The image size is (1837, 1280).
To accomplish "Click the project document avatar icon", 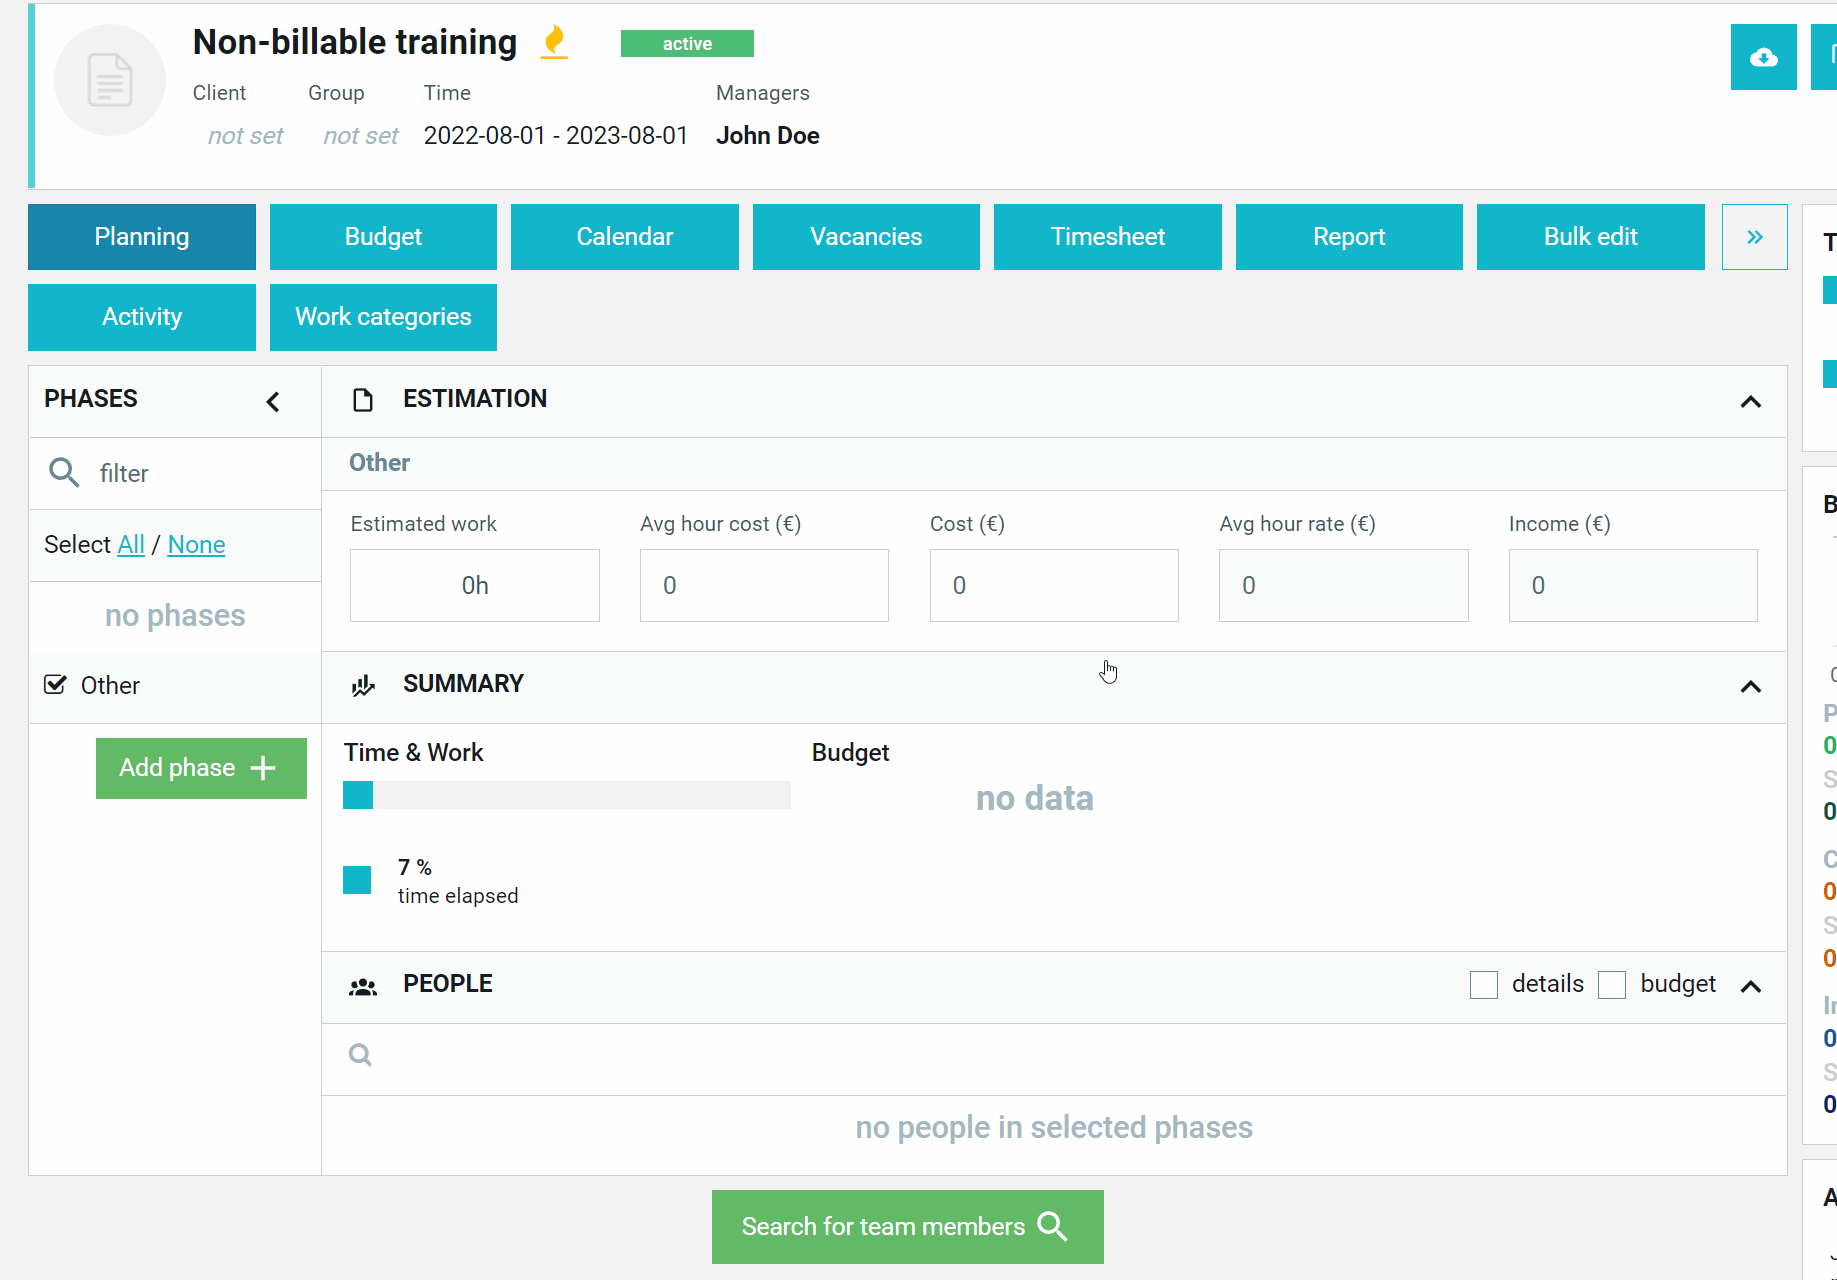I will pyautogui.click(x=110, y=80).
